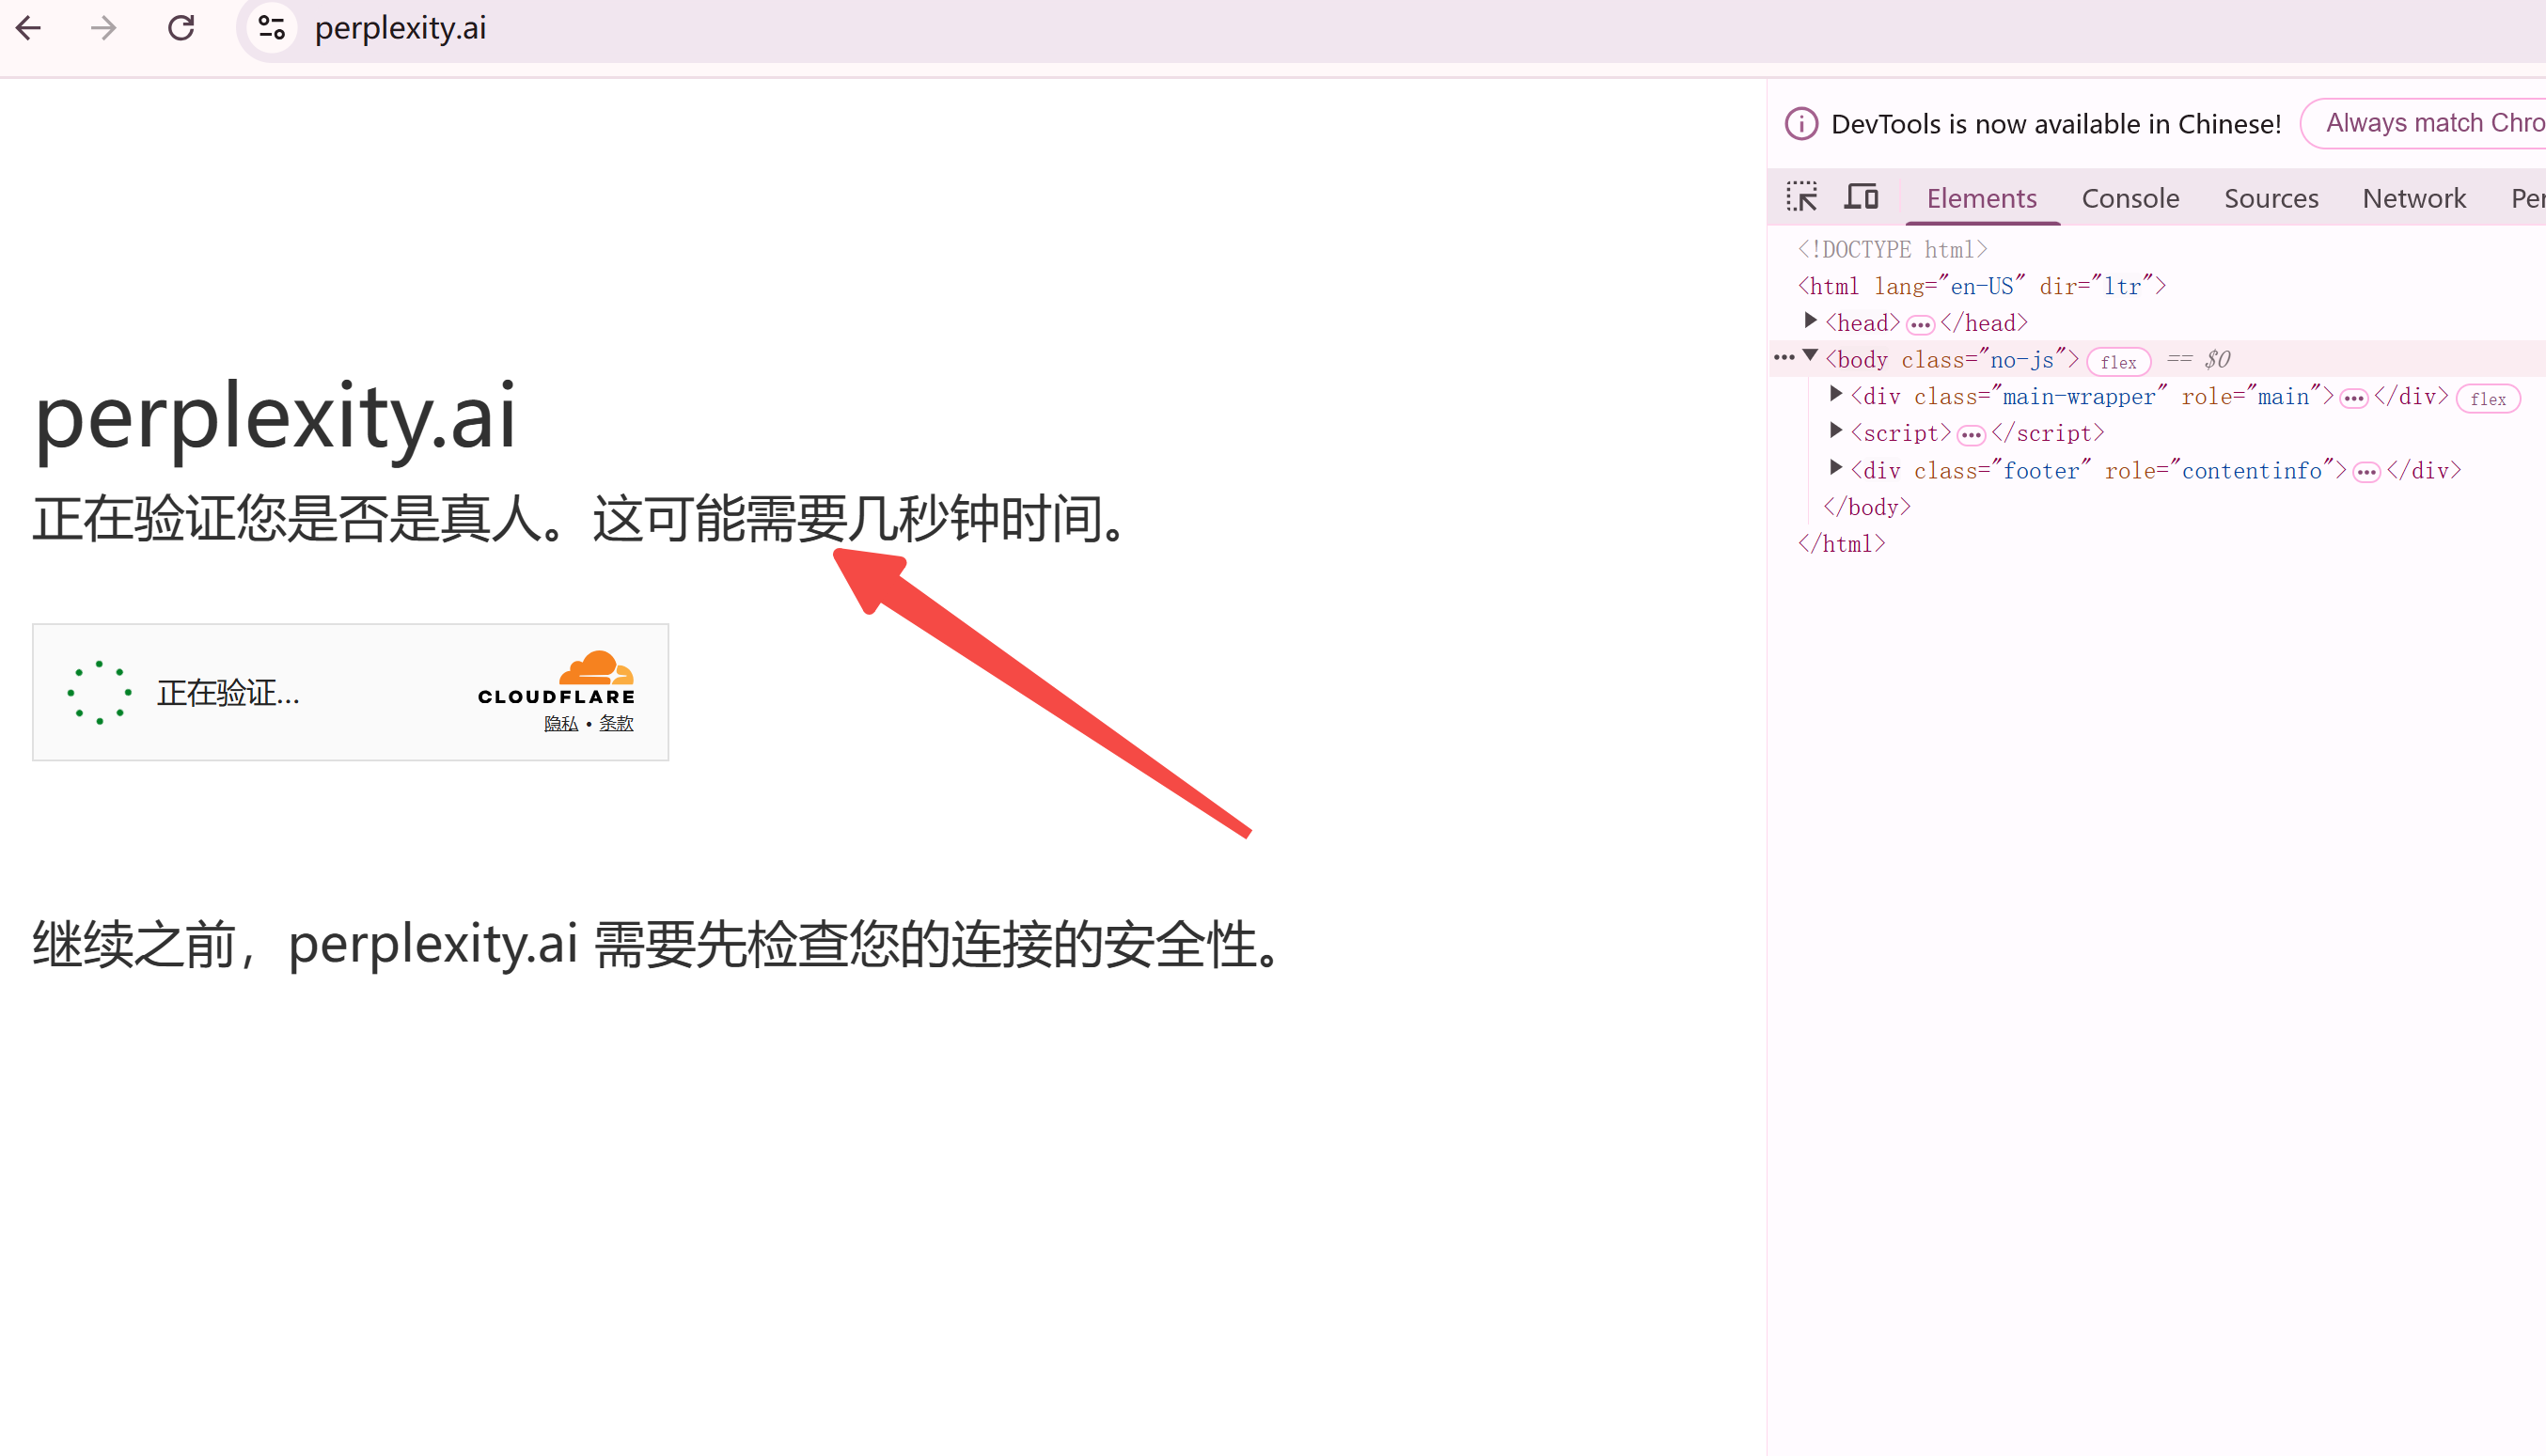Screen dimensions: 2546x1456
Task: Click the flex badge on main-wrapper div
Action: (x=2488, y=399)
